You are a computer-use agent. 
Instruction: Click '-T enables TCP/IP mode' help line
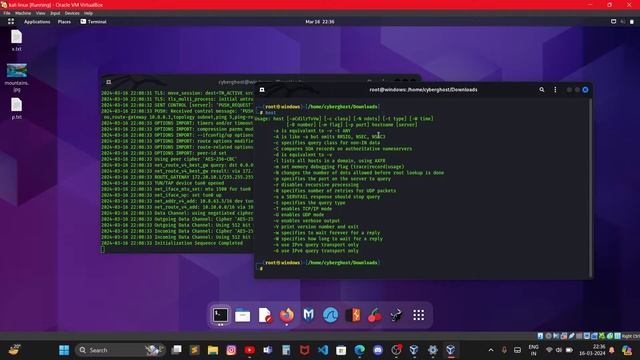[303, 209]
